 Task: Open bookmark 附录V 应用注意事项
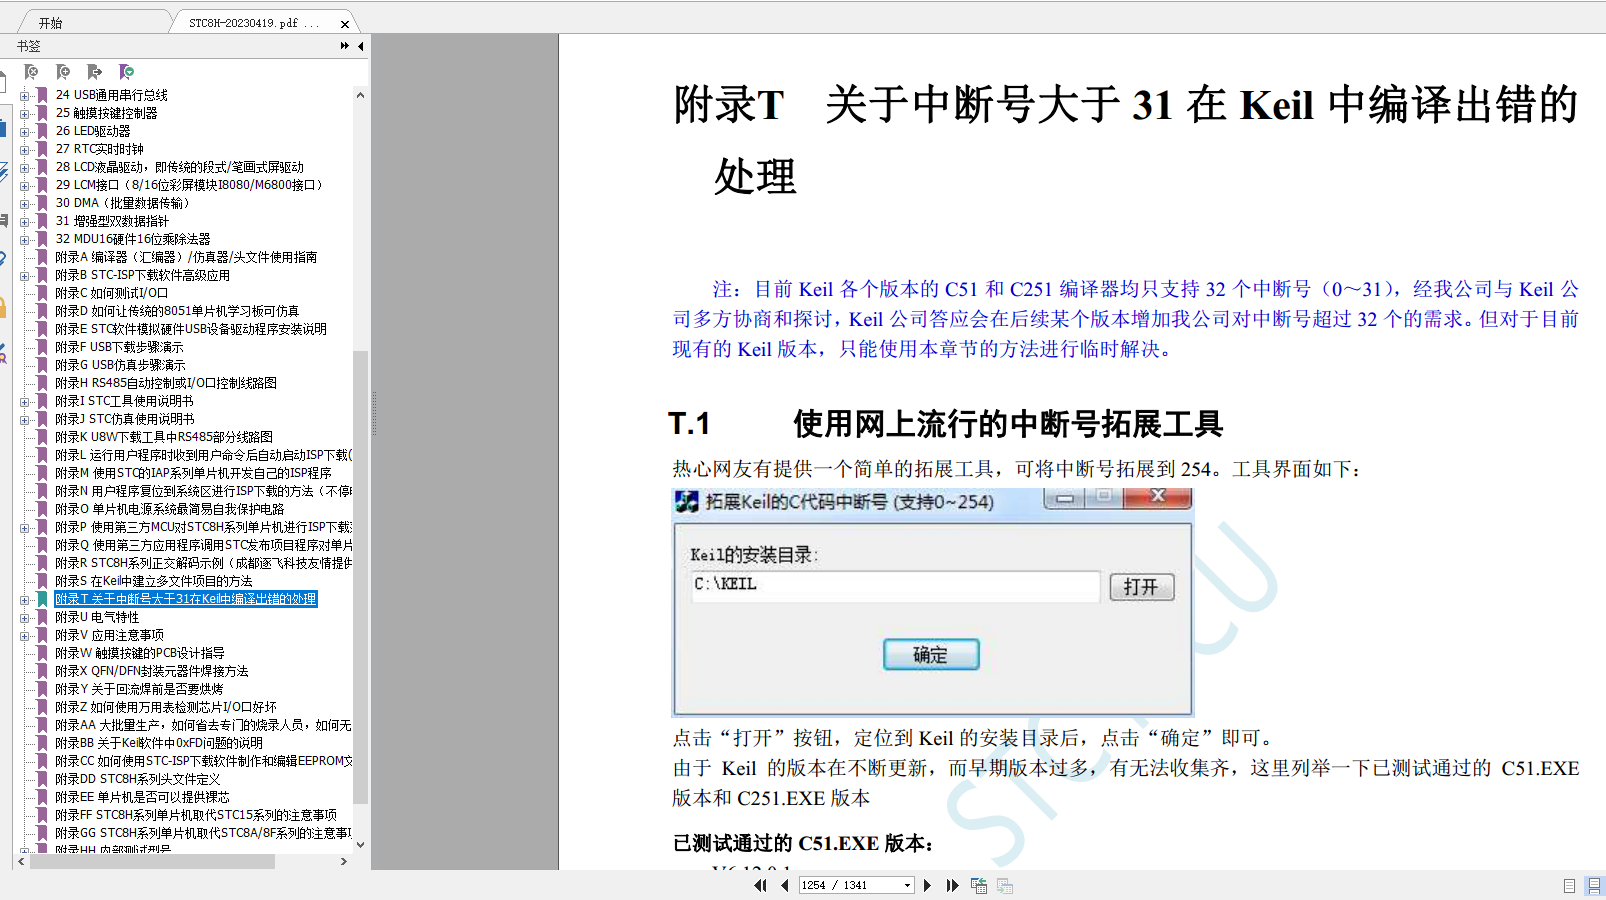[109, 635]
